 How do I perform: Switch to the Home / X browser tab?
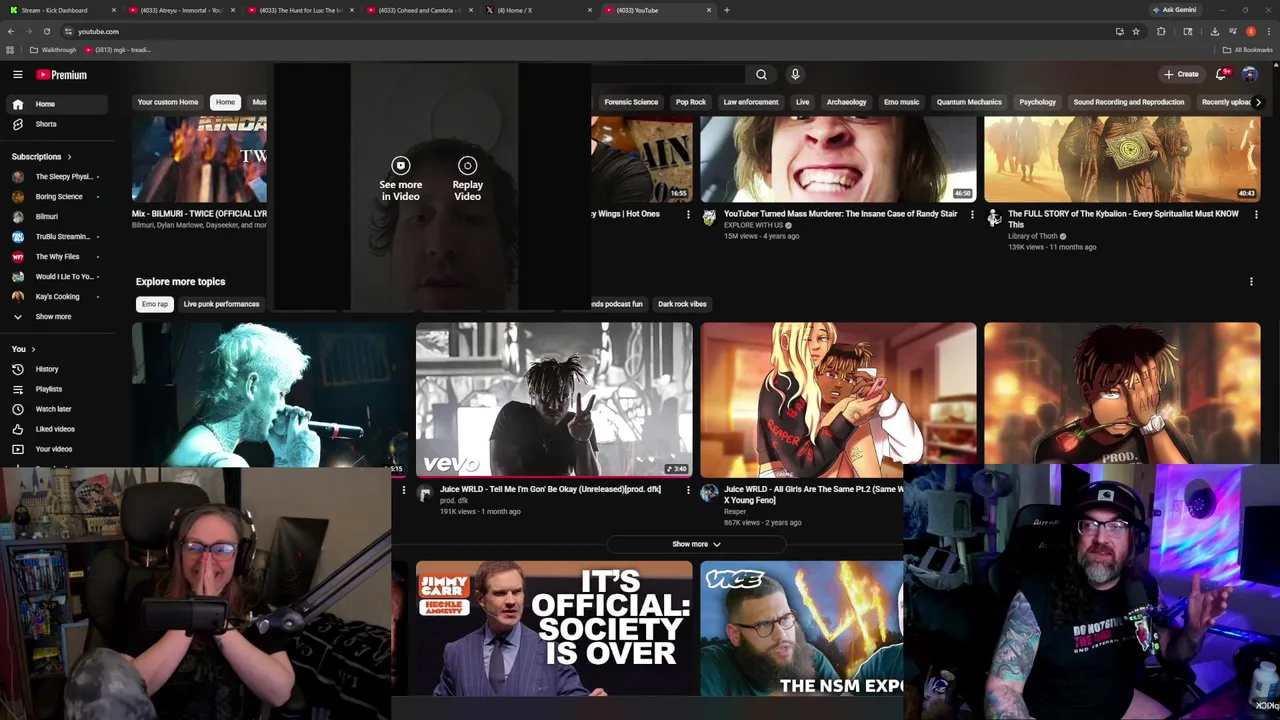538,10
